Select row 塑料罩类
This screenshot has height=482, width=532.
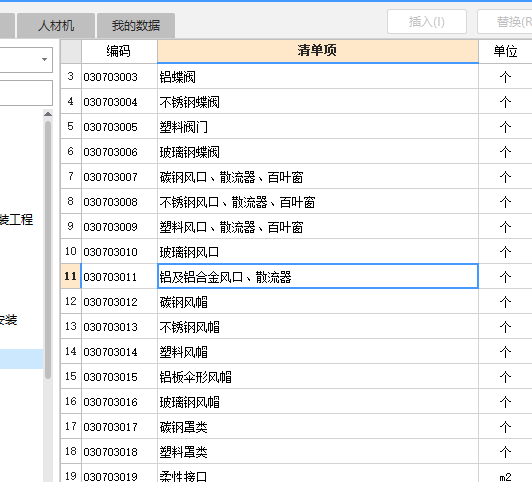coord(318,451)
